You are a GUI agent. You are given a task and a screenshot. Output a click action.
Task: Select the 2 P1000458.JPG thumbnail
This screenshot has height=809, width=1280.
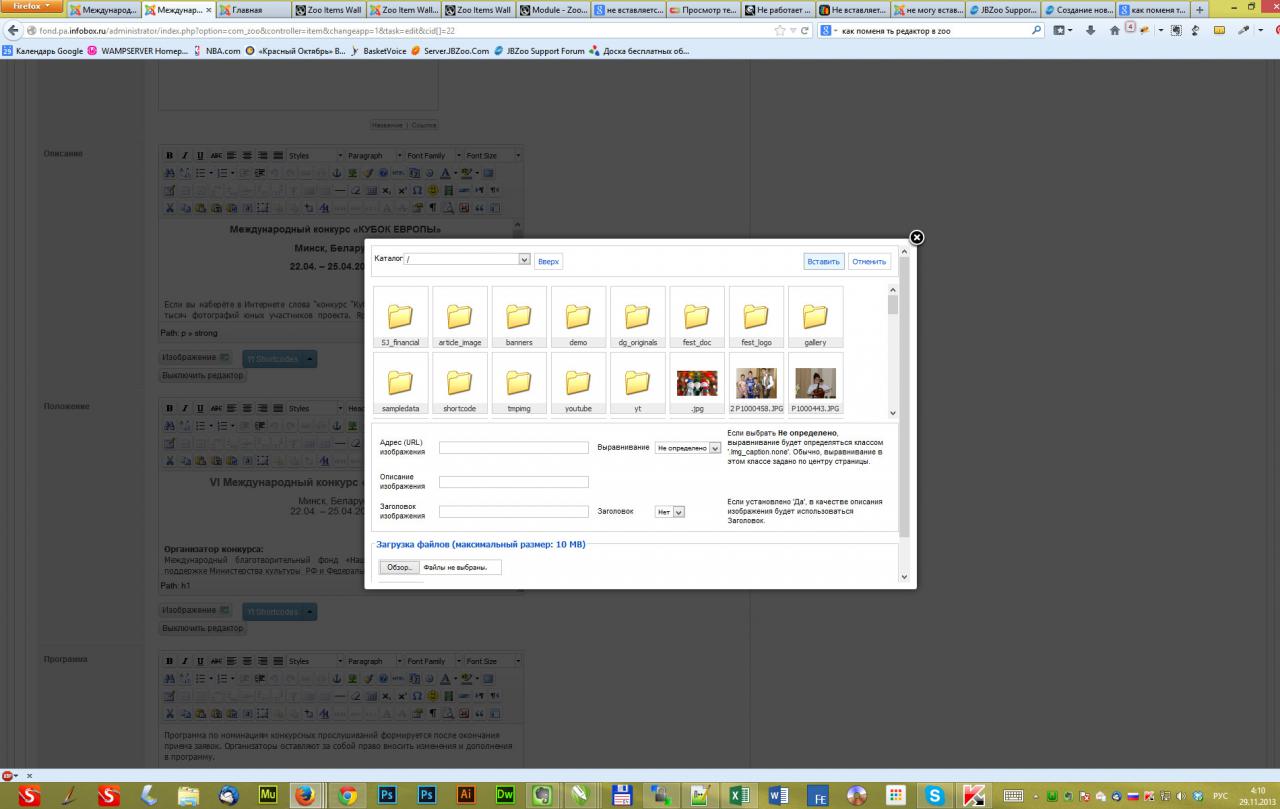(756, 383)
